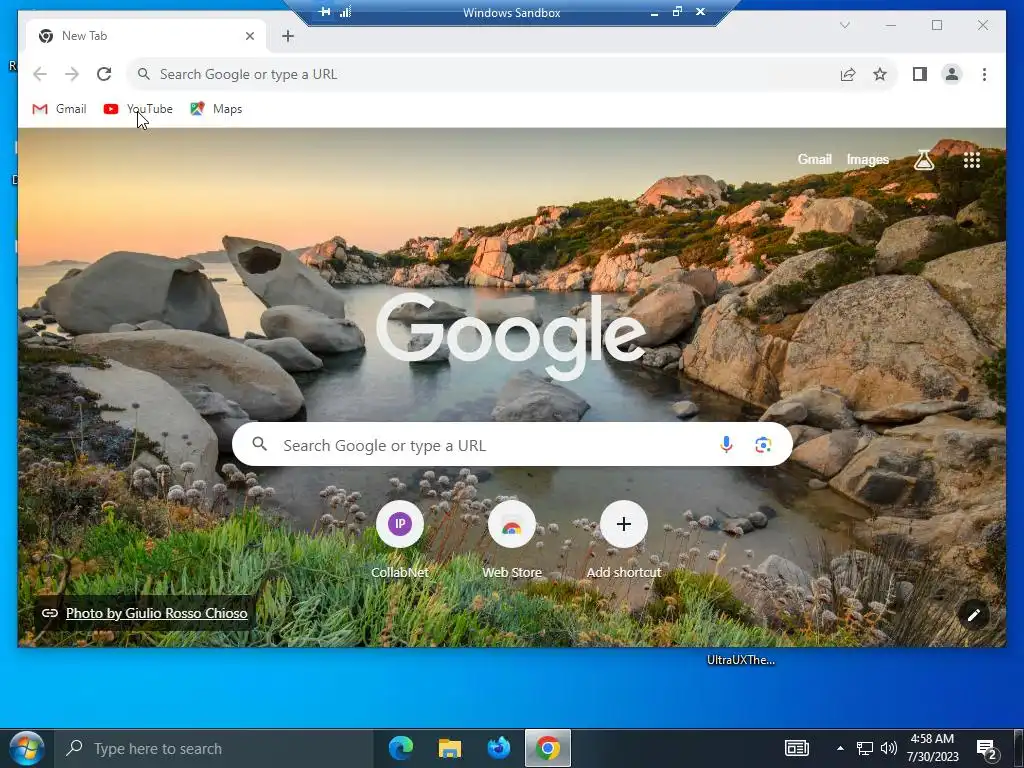Click the magnifier icon in Google search box
The height and width of the screenshot is (768, 1024).
pos(260,445)
